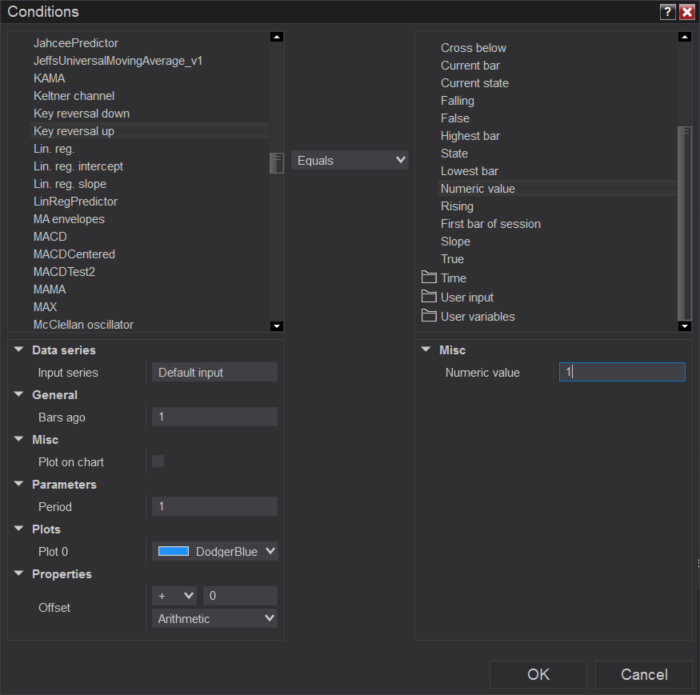700x695 pixels.
Task: Click the left list's up scroll arrow
Action: [277, 37]
